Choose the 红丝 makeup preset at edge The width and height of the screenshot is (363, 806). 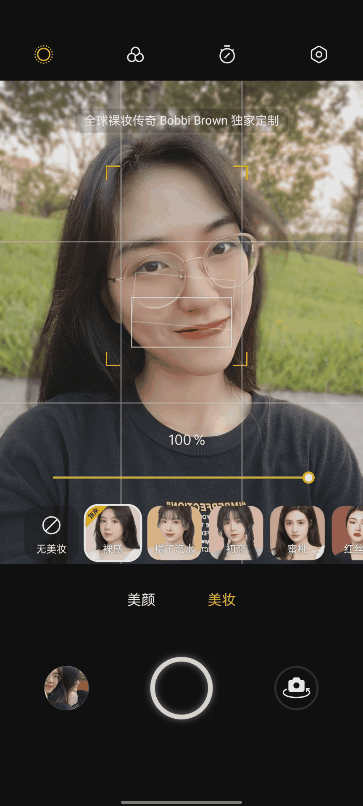348,533
